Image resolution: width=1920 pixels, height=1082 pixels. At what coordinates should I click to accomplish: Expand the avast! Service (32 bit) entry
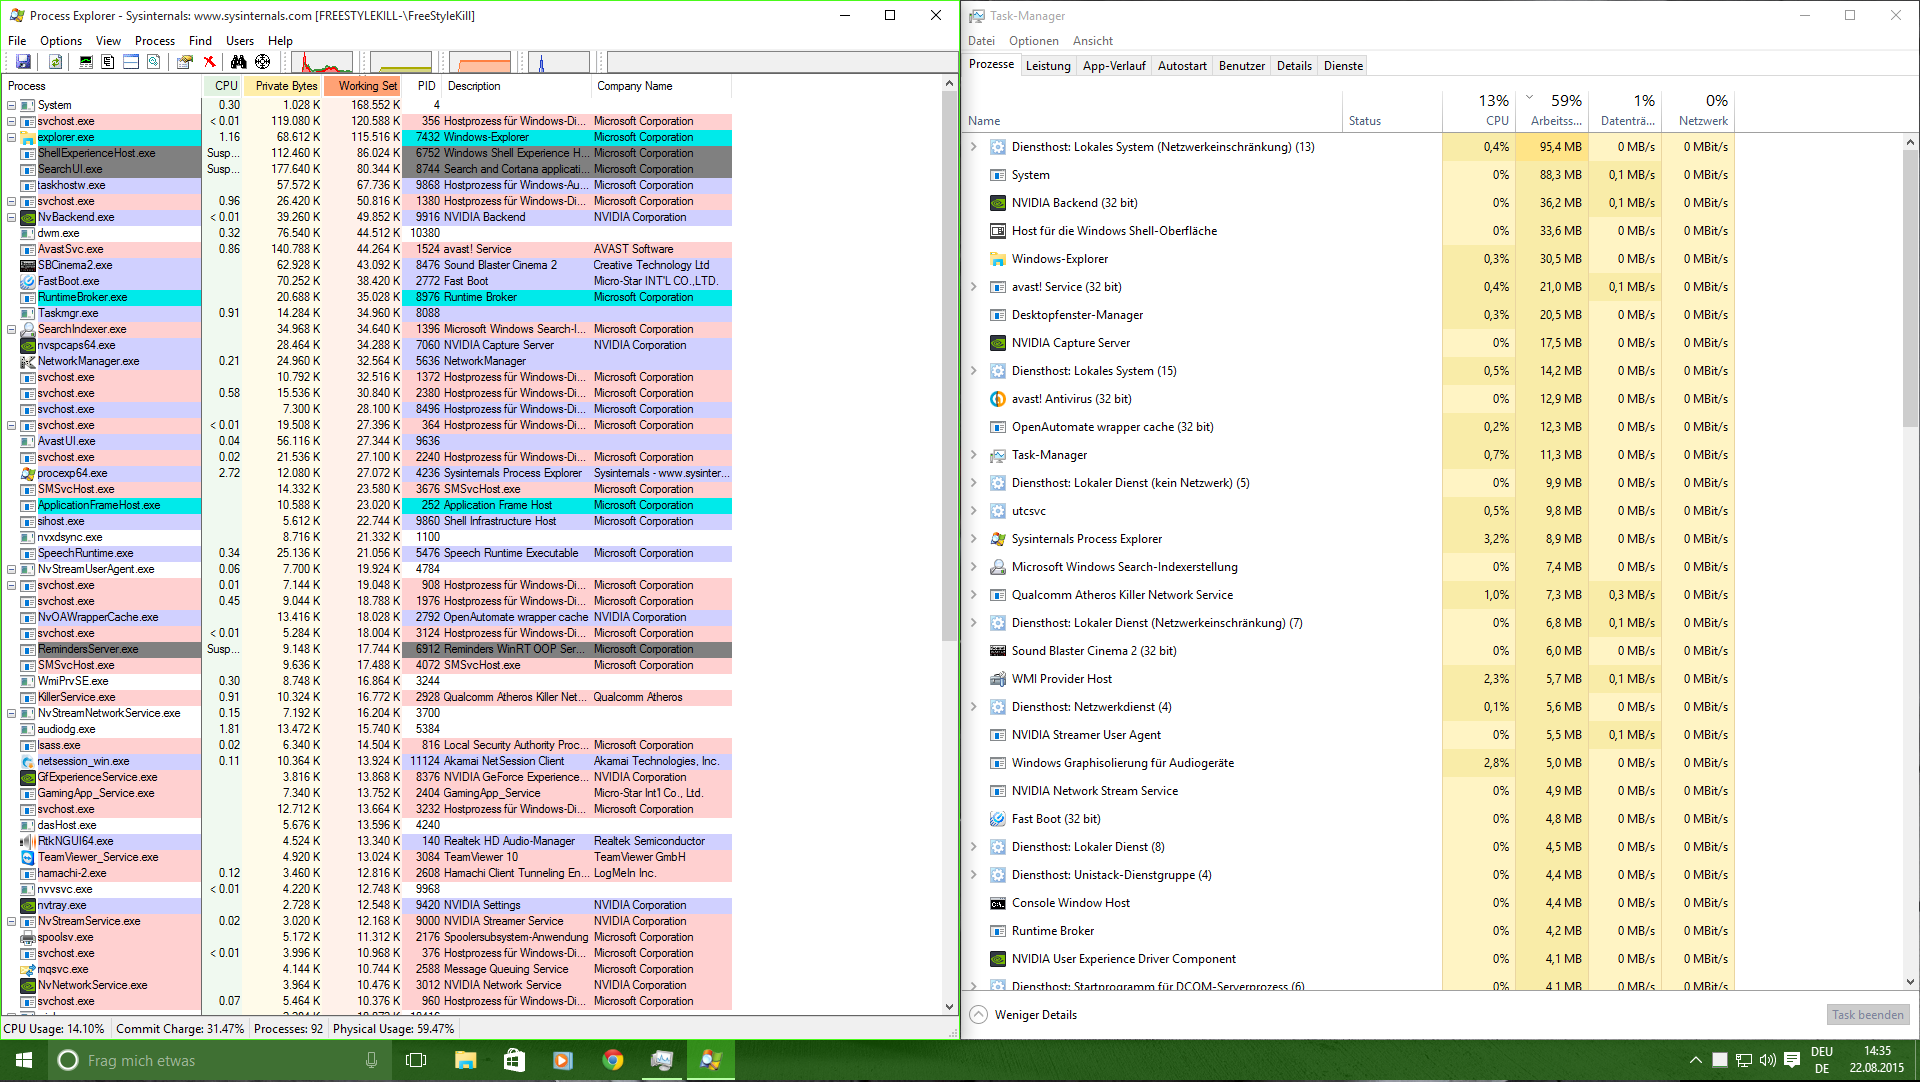coord(974,287)
